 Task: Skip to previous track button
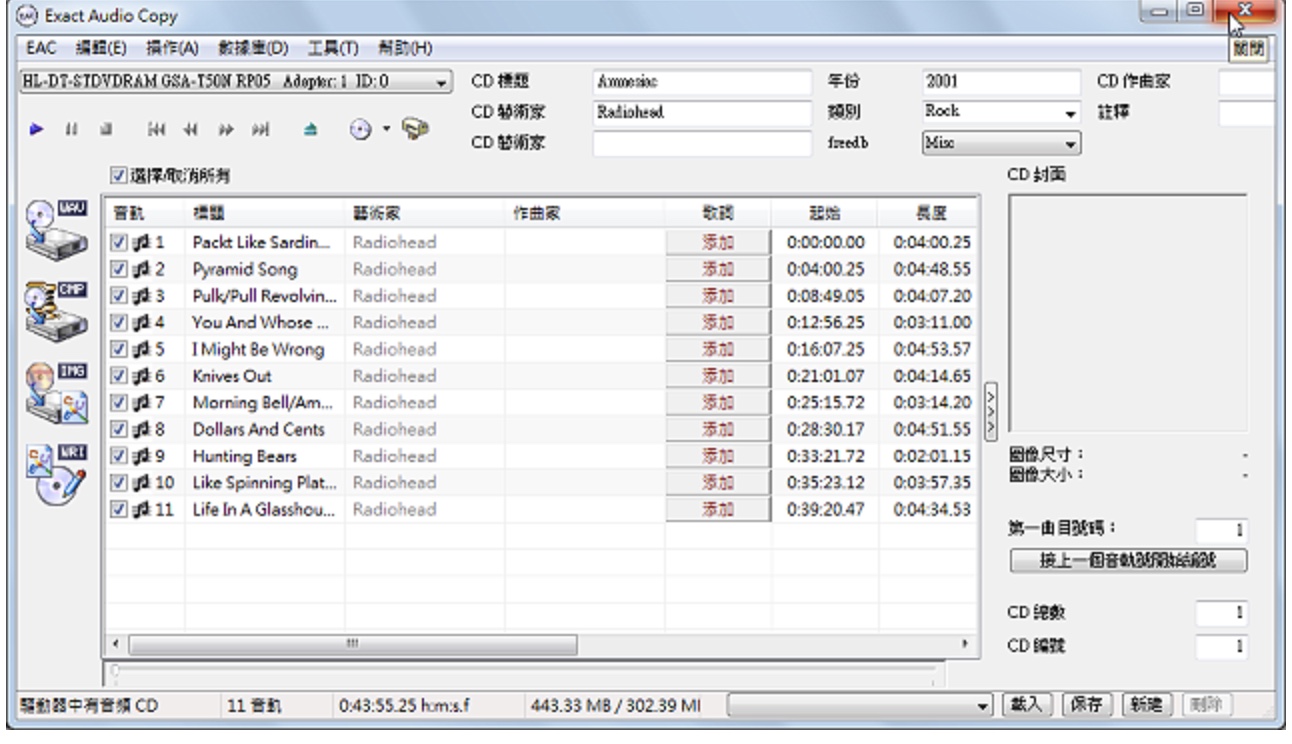point(156,129)
